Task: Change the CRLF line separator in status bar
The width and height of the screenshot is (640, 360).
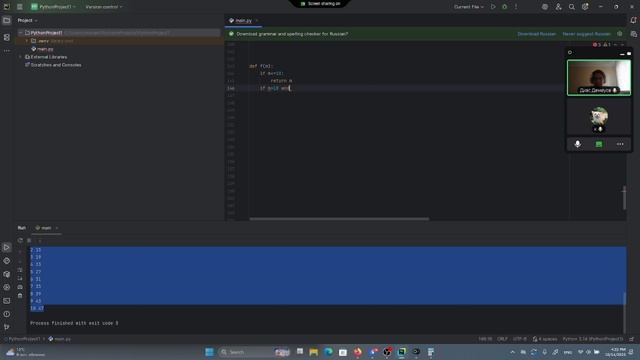Action: 502,339
